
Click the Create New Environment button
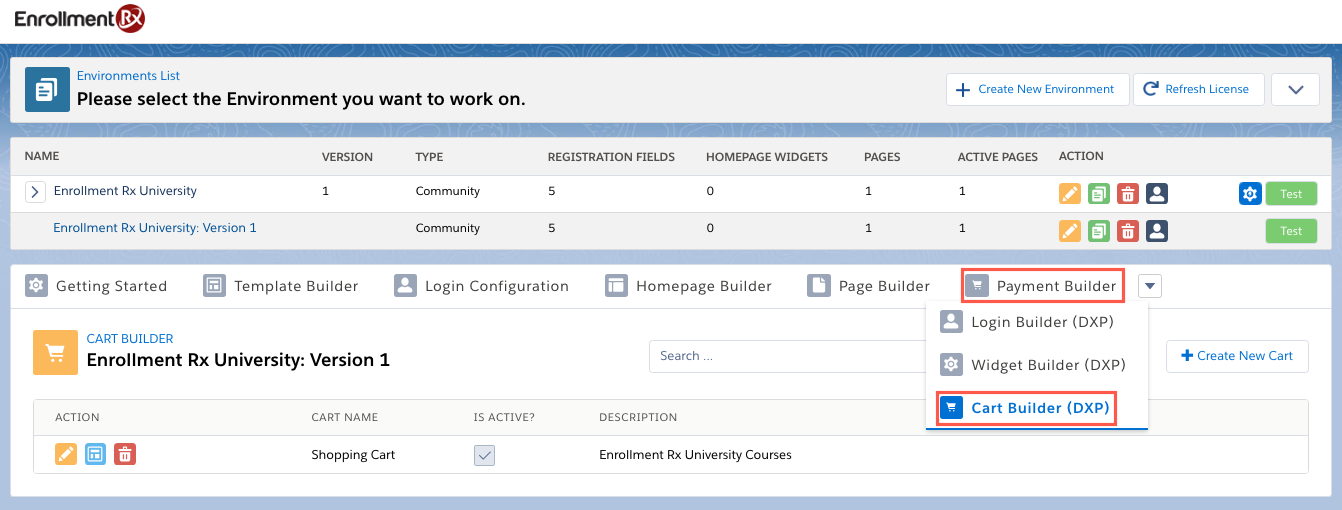(1037, 89)
